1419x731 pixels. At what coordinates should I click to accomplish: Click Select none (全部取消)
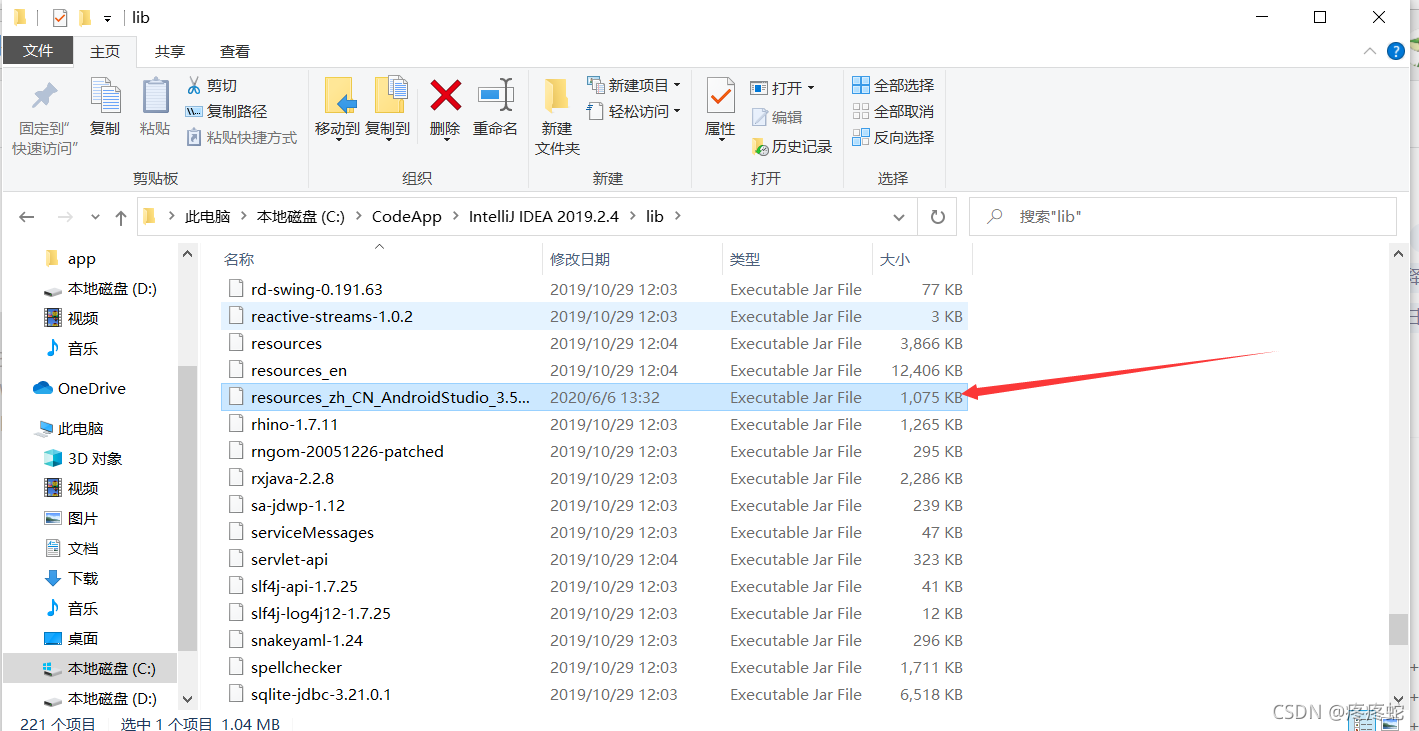tap(893, 112)
